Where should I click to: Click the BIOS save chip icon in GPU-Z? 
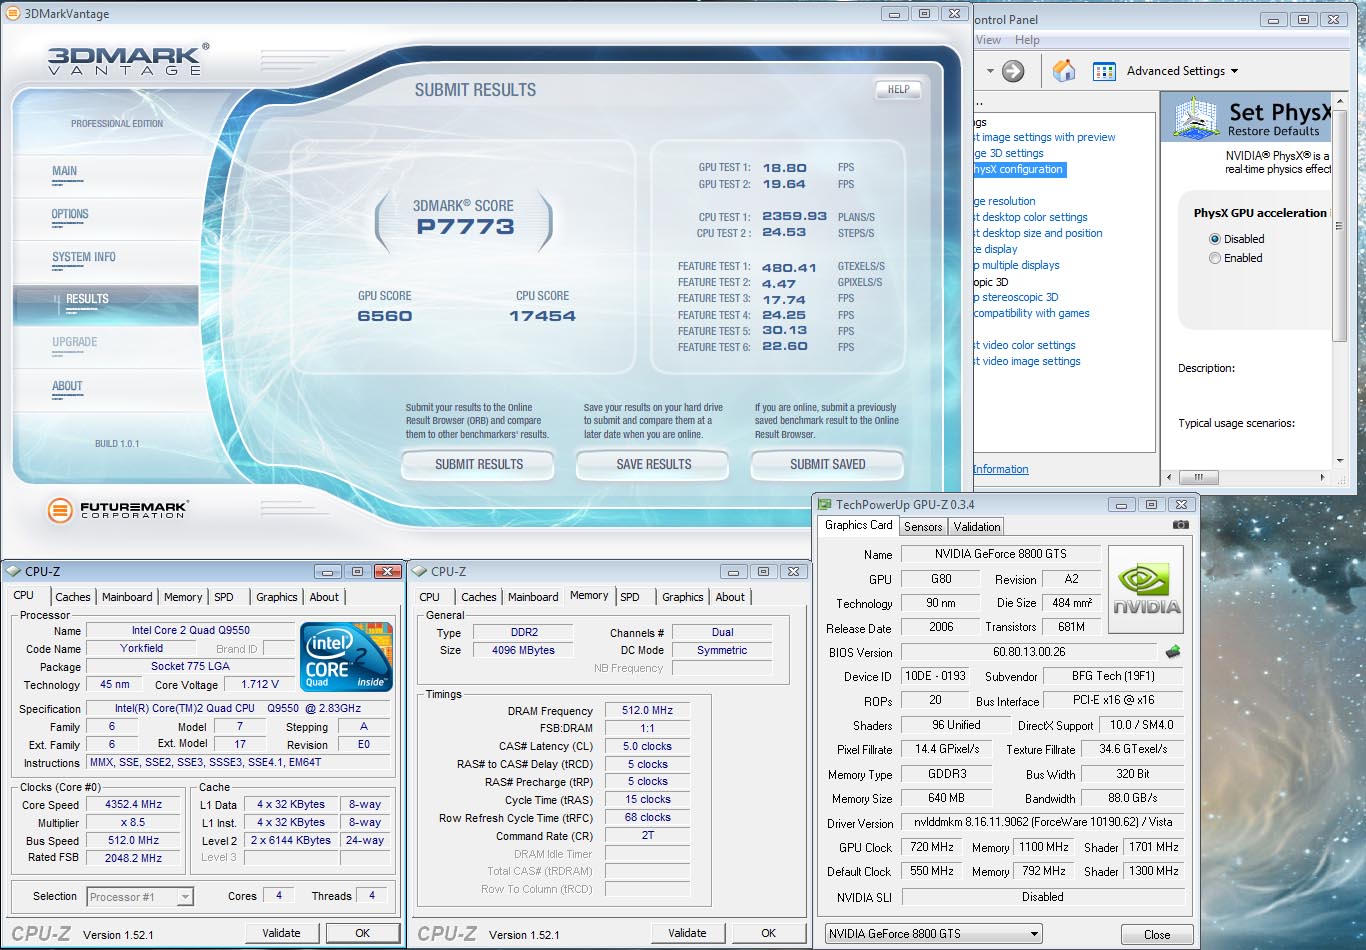click(1173, 652)
